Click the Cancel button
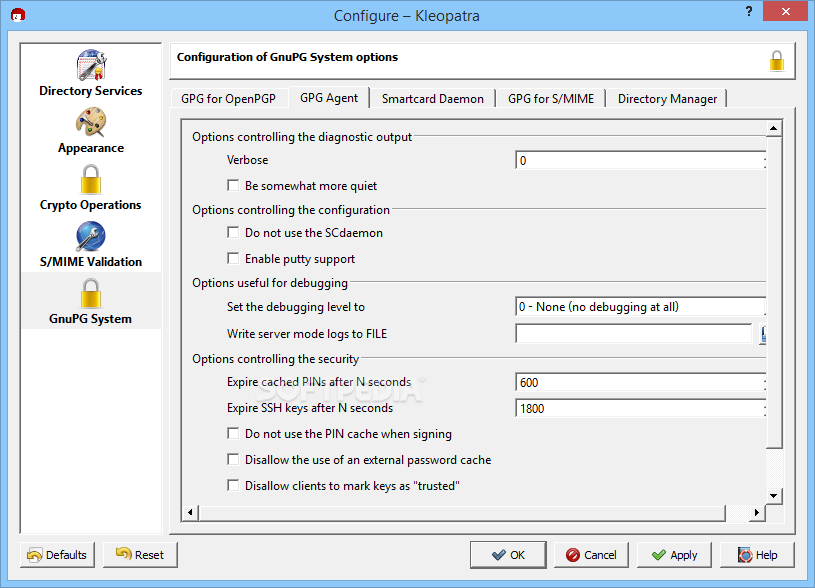Screen dimensions: 815x588 pos(591,555)
